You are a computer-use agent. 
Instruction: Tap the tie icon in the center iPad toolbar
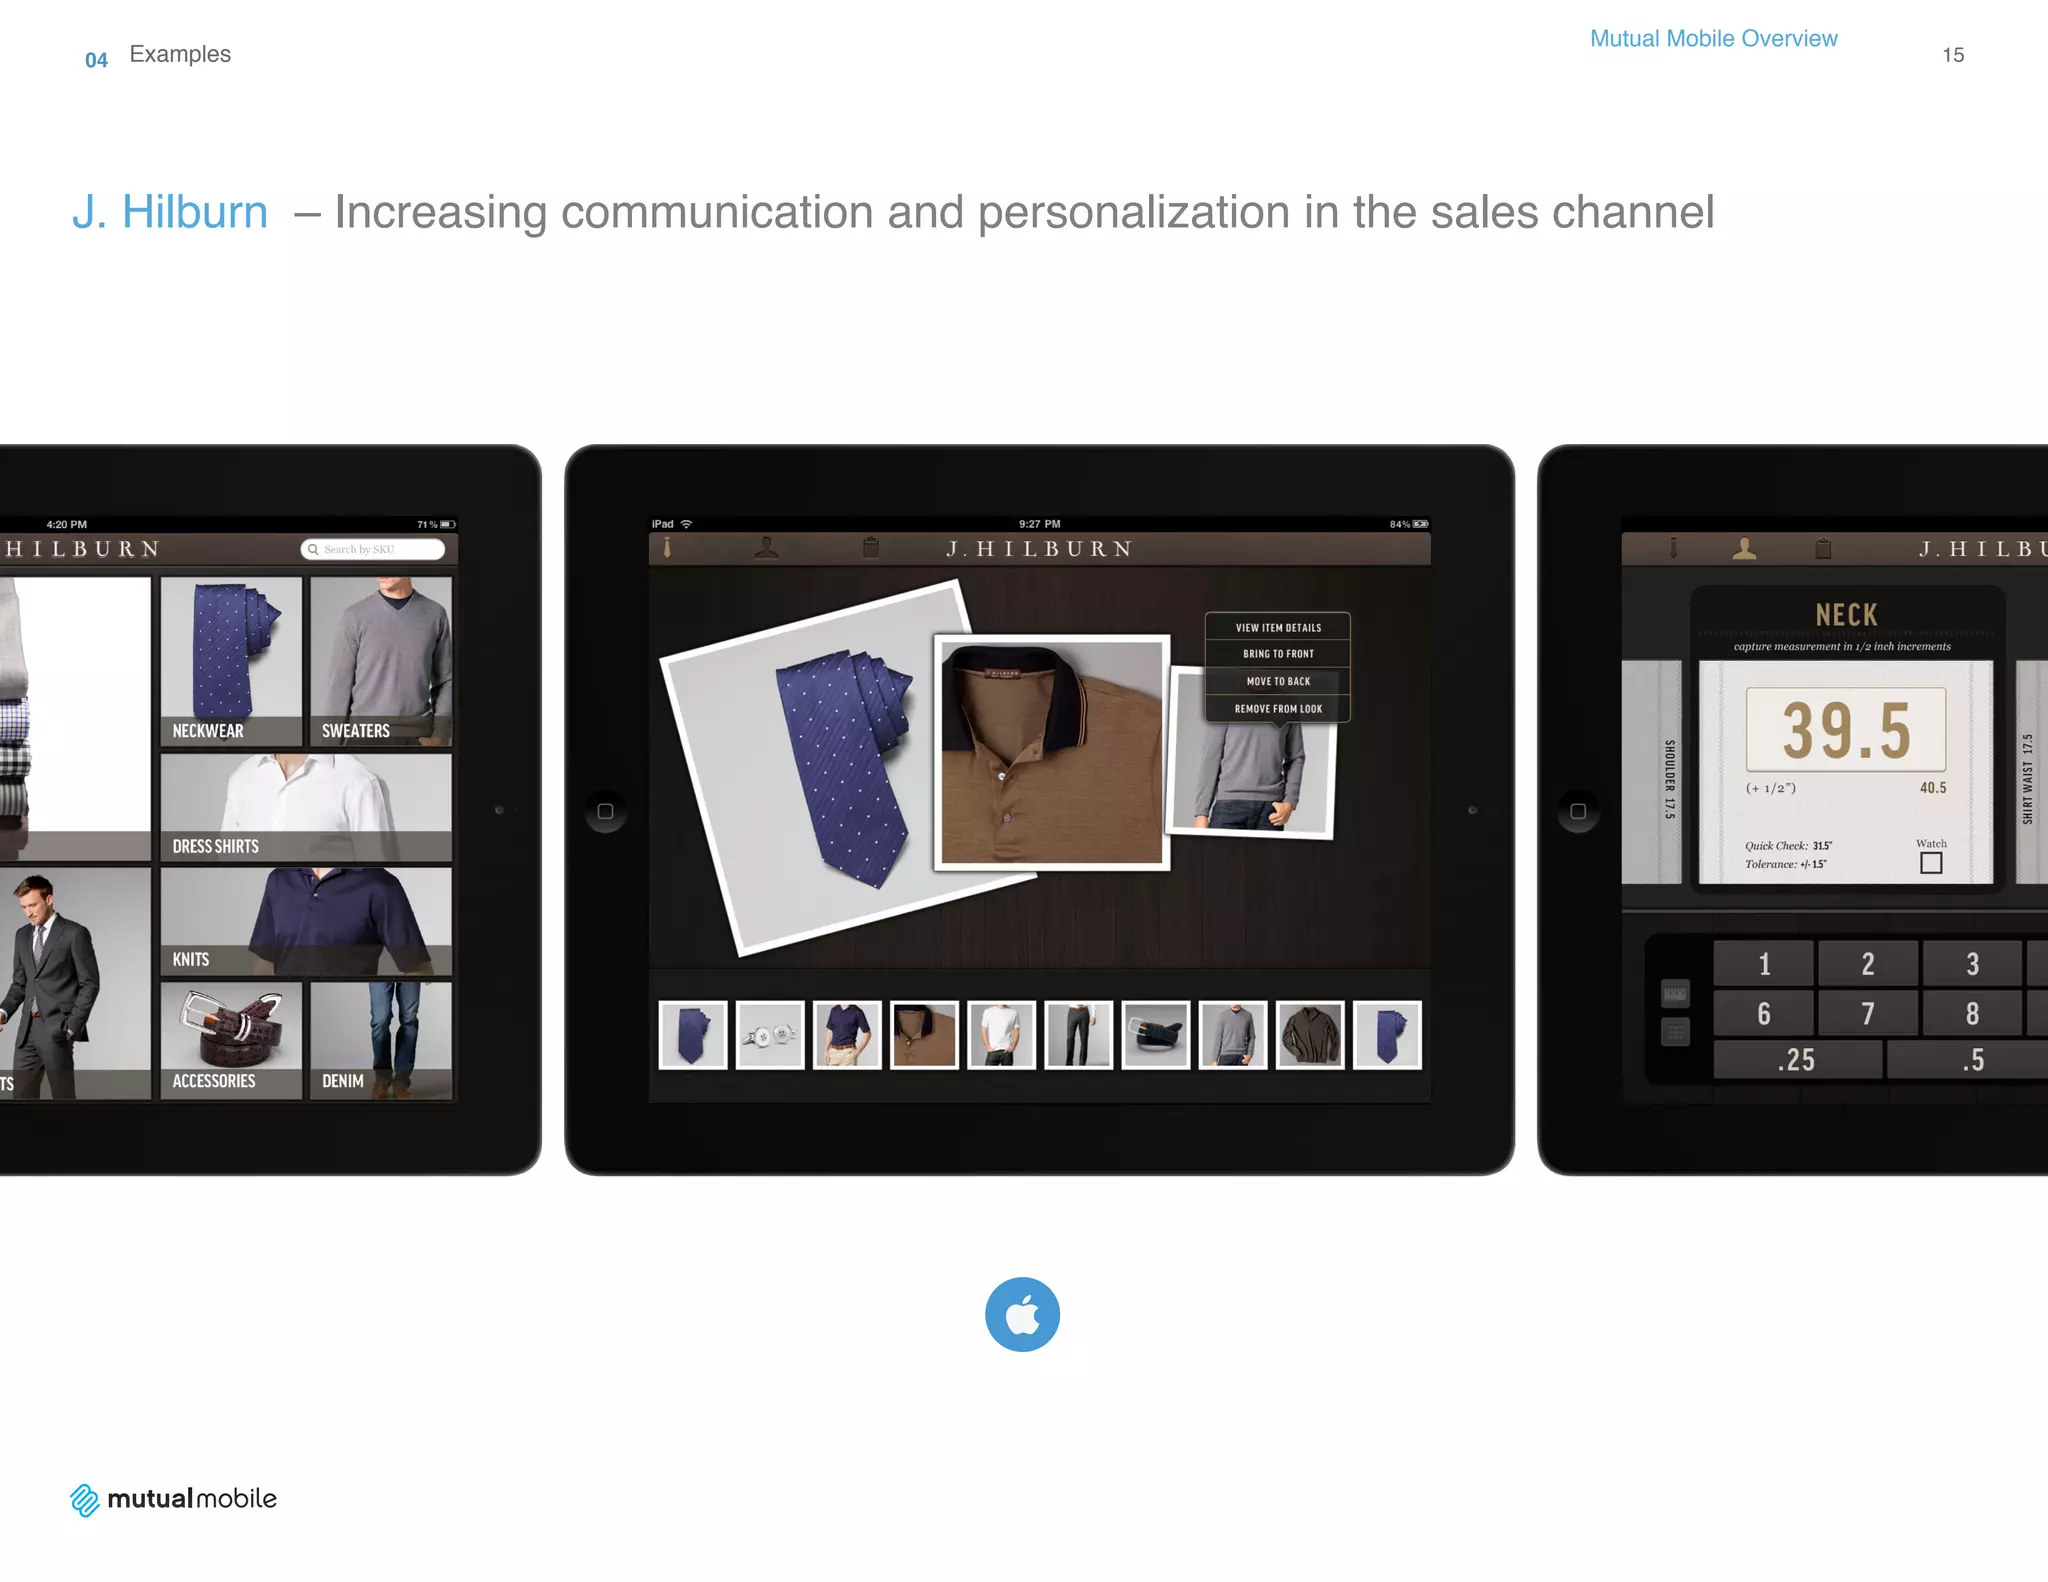tap(667, 548)
